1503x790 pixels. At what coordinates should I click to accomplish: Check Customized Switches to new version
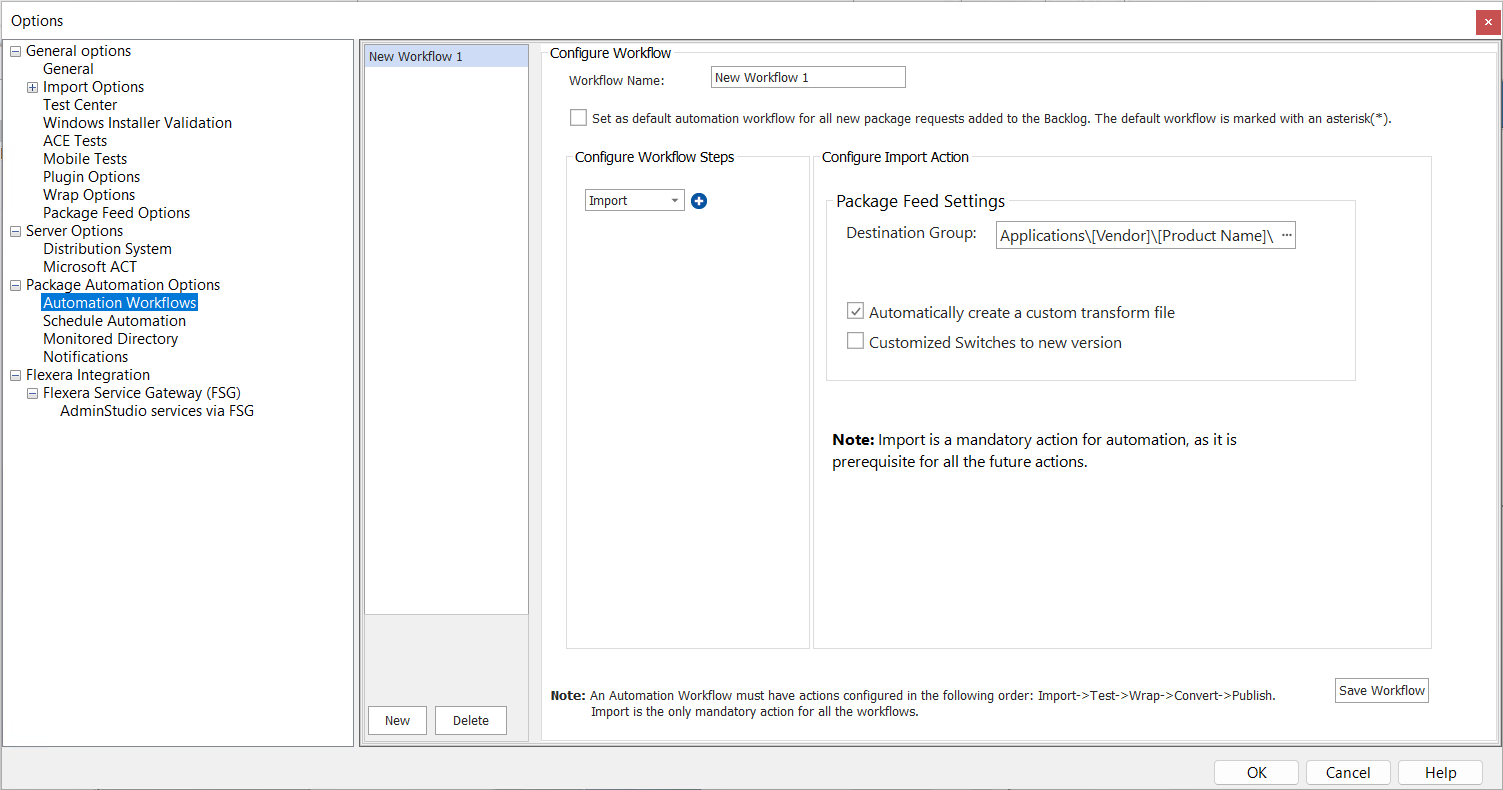855,341
